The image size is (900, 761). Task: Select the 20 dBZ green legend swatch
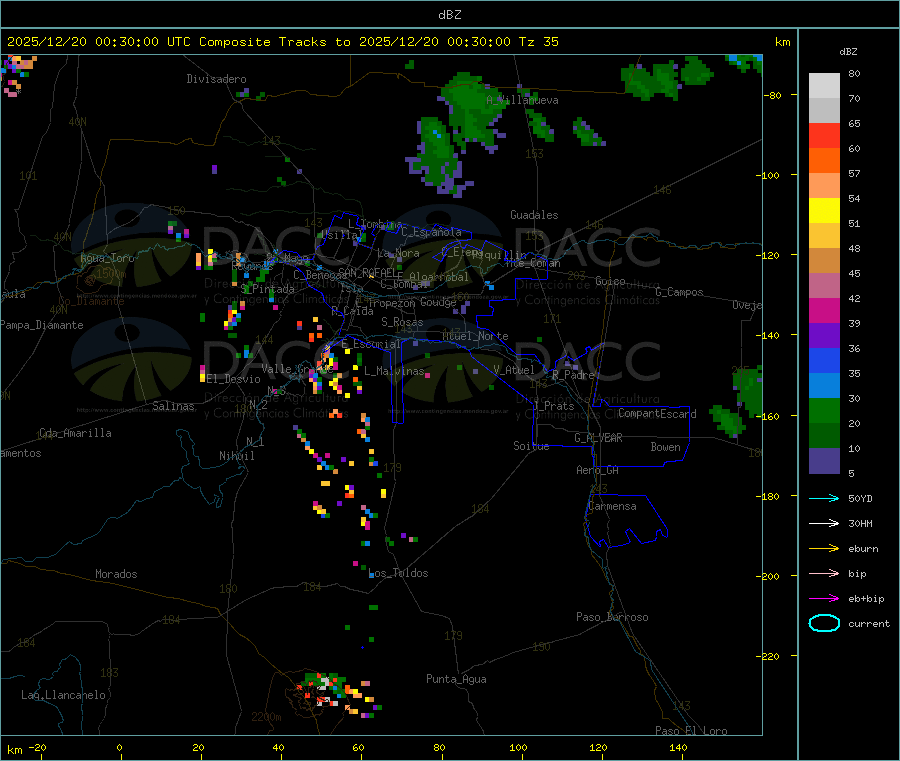click(x=824, y=410)
